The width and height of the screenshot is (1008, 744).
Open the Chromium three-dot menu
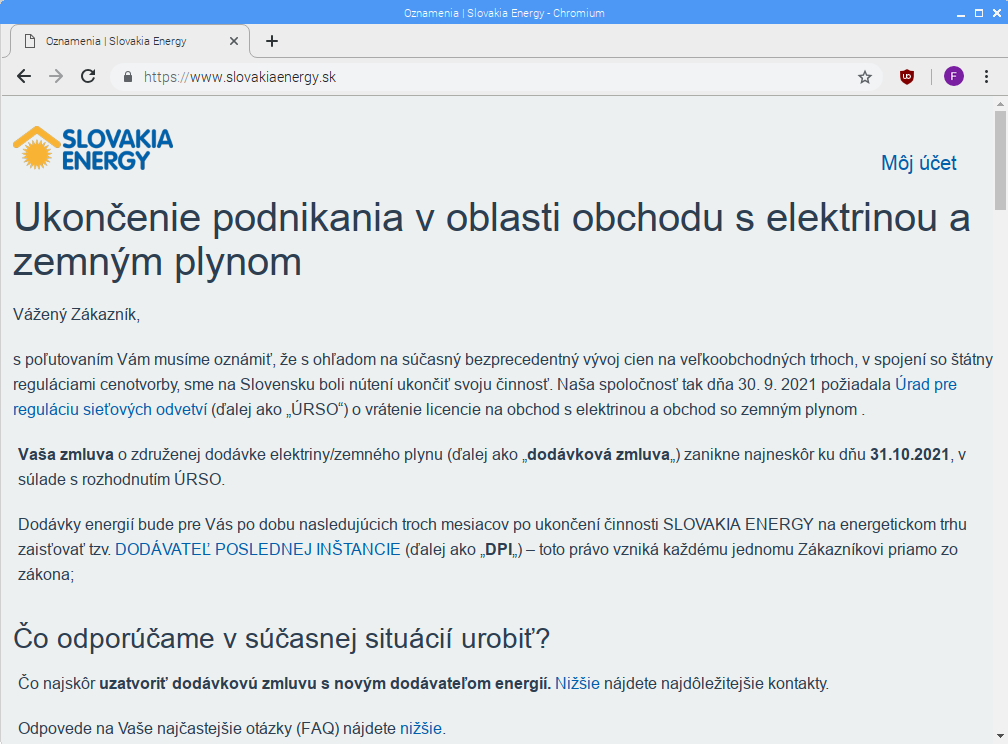[986, 77]
